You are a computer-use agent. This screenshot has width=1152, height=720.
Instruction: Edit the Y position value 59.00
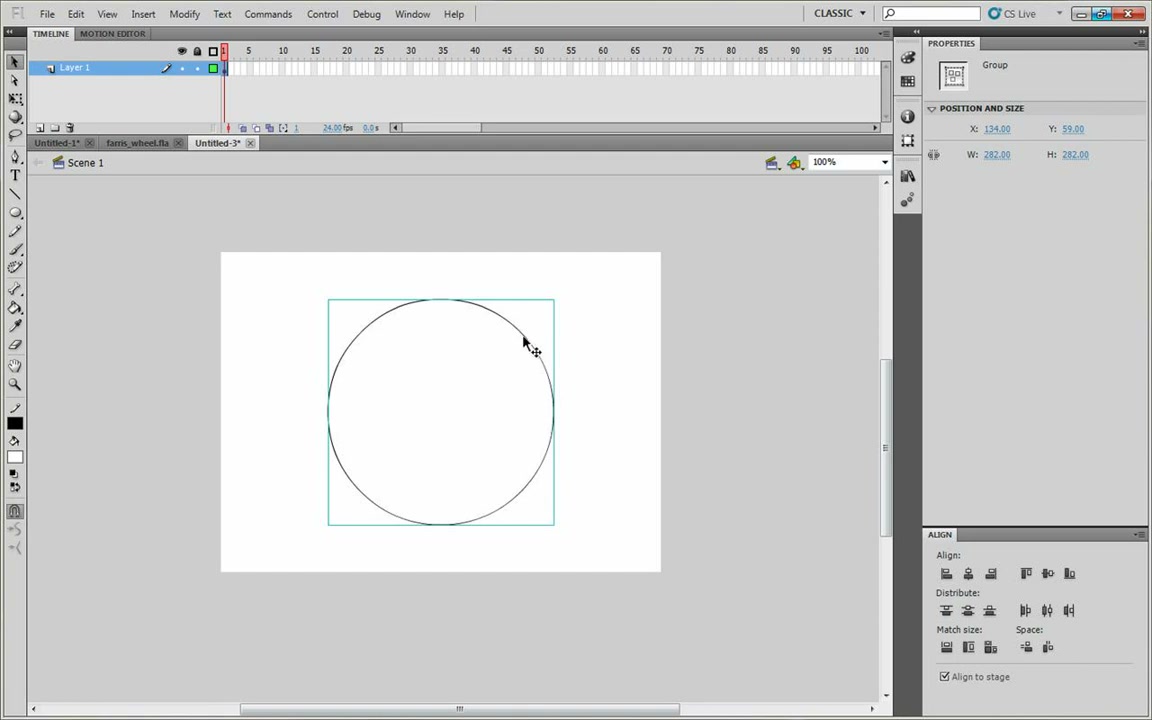1073,129
